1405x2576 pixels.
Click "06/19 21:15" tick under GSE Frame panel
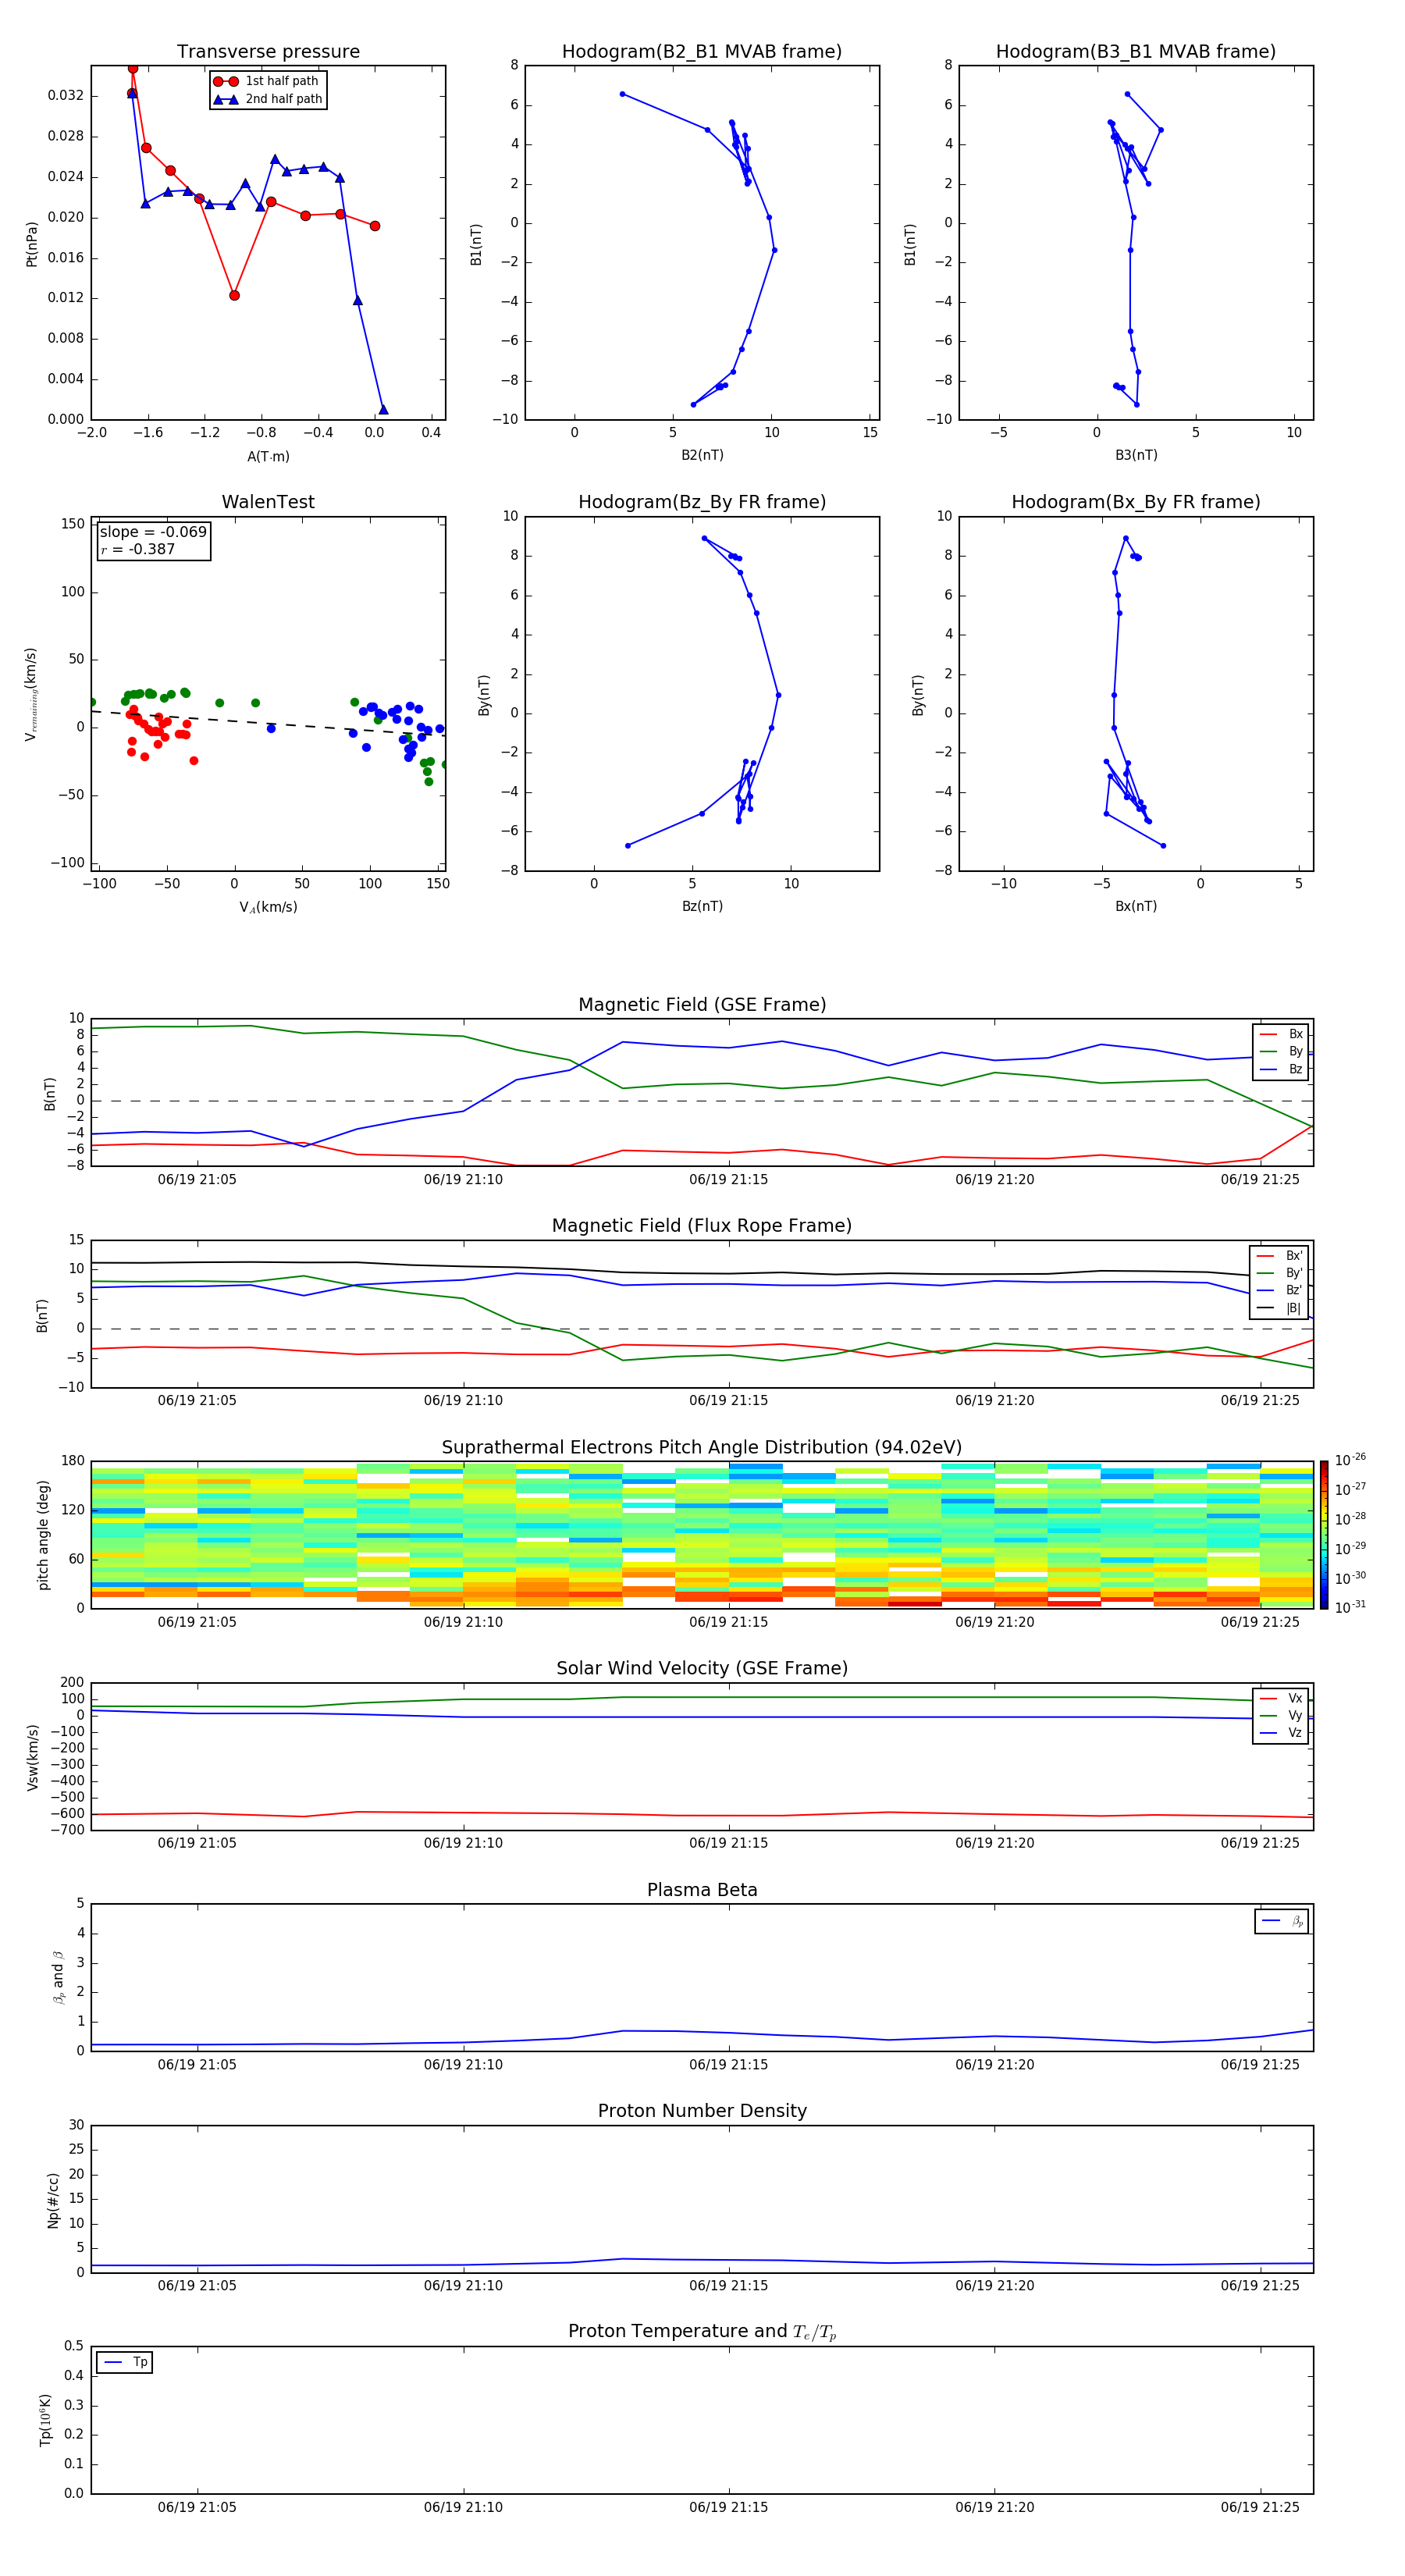729,1180
